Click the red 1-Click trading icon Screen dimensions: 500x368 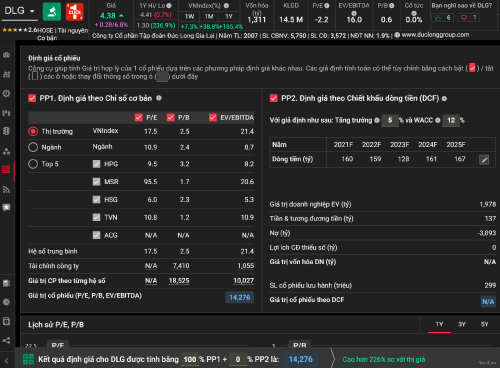point(75,12)
